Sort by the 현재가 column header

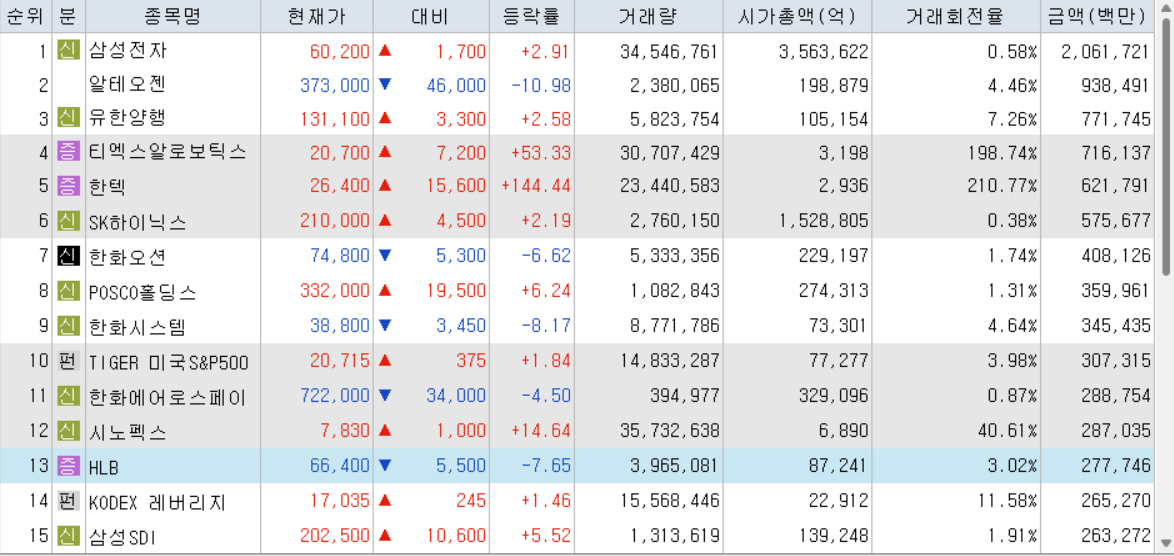pos(317,16)
